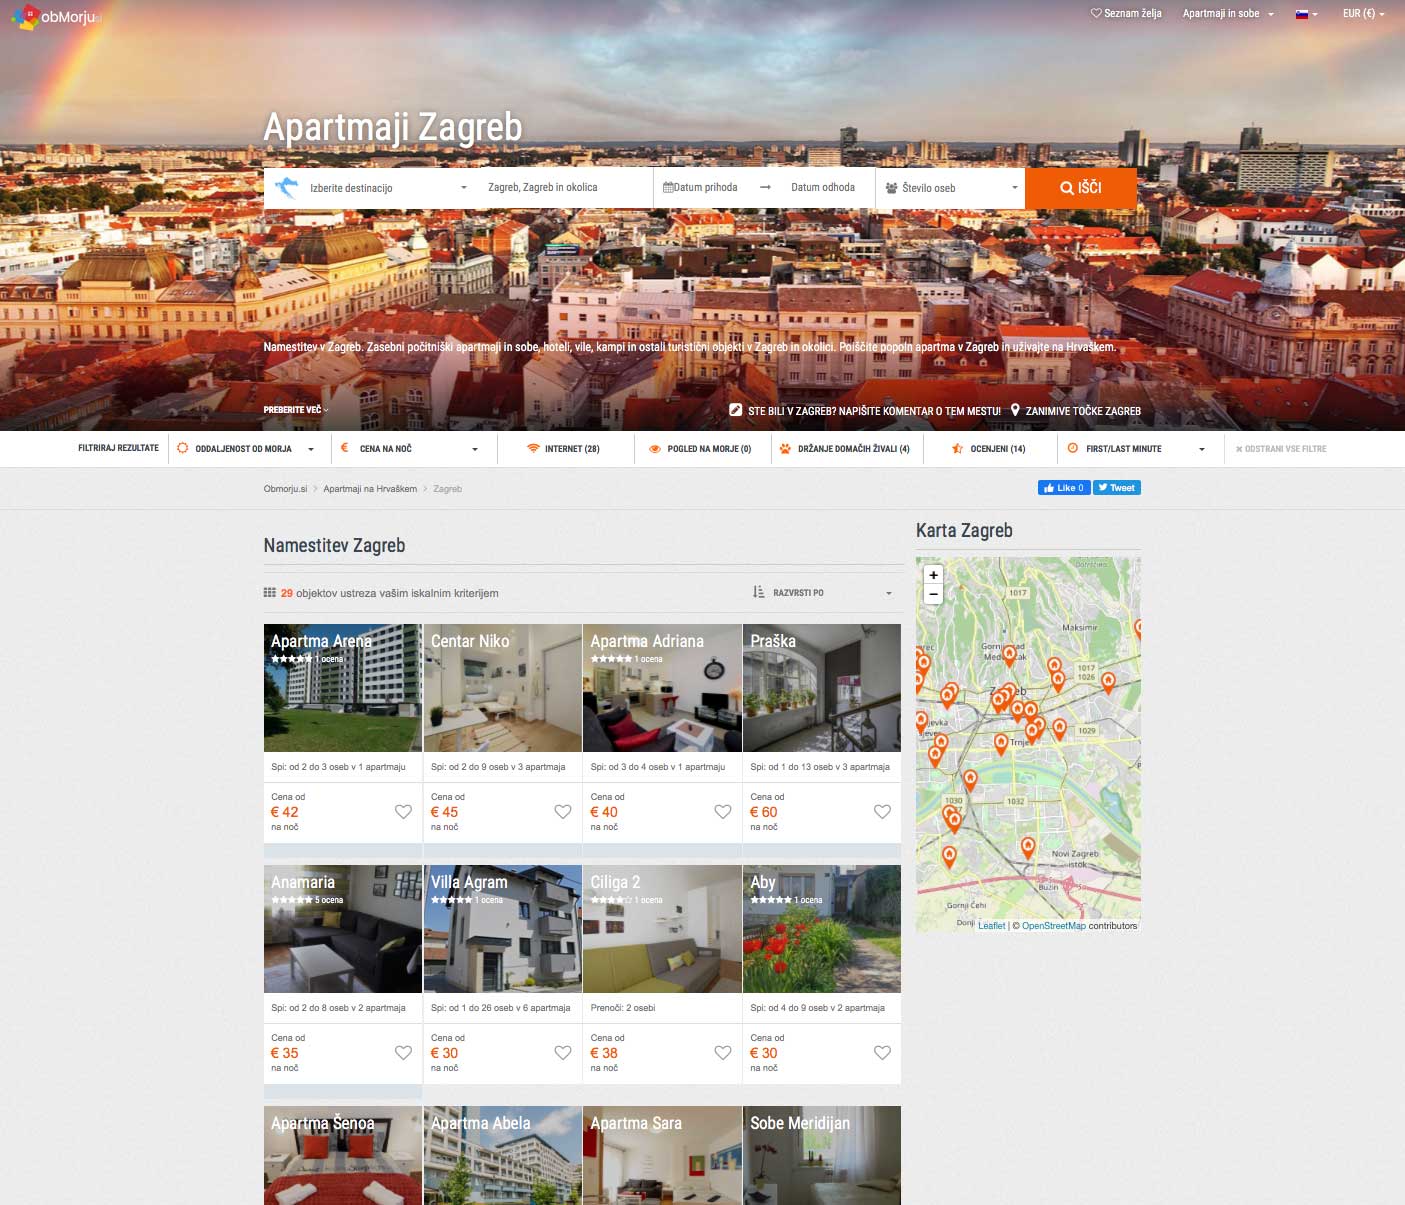Open the Anamaria listing thumbnail
Screen dimensions: 1405x1205
pos(342,929)
